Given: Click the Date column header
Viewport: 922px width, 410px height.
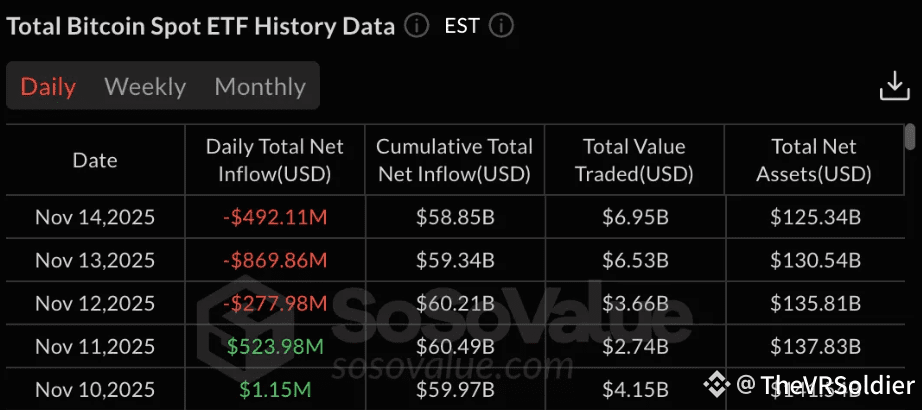Looking at the screenshot, I should pos(95,160).
